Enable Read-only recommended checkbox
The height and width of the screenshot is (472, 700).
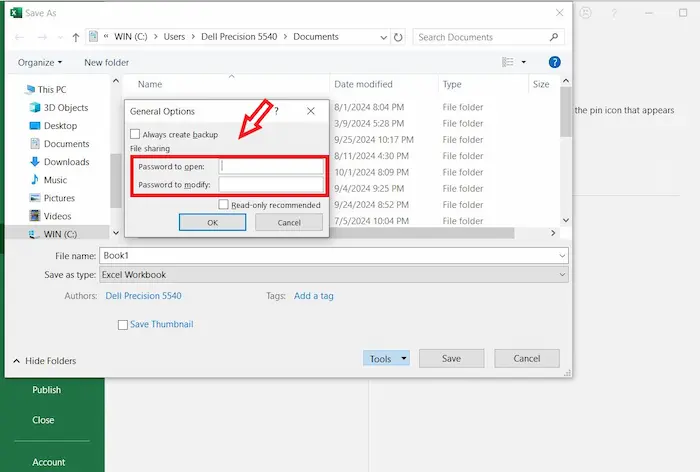click(x=223, y=205)
